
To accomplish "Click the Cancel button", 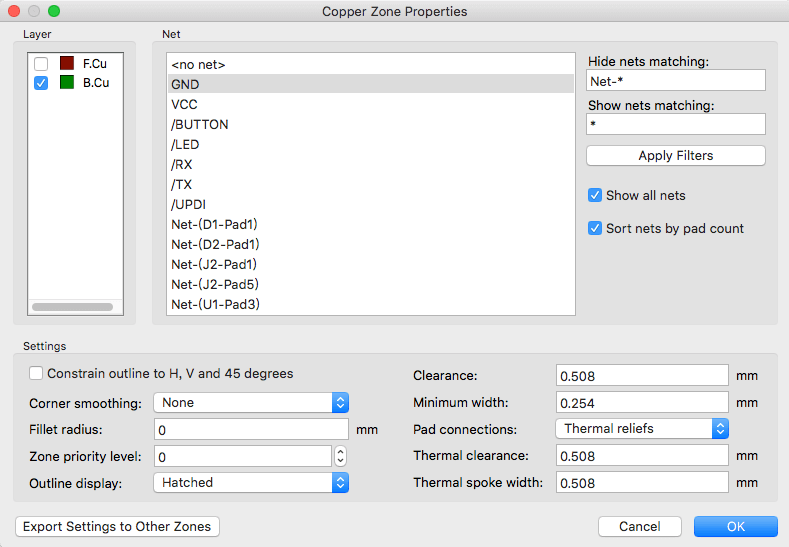I will point(640,527).
